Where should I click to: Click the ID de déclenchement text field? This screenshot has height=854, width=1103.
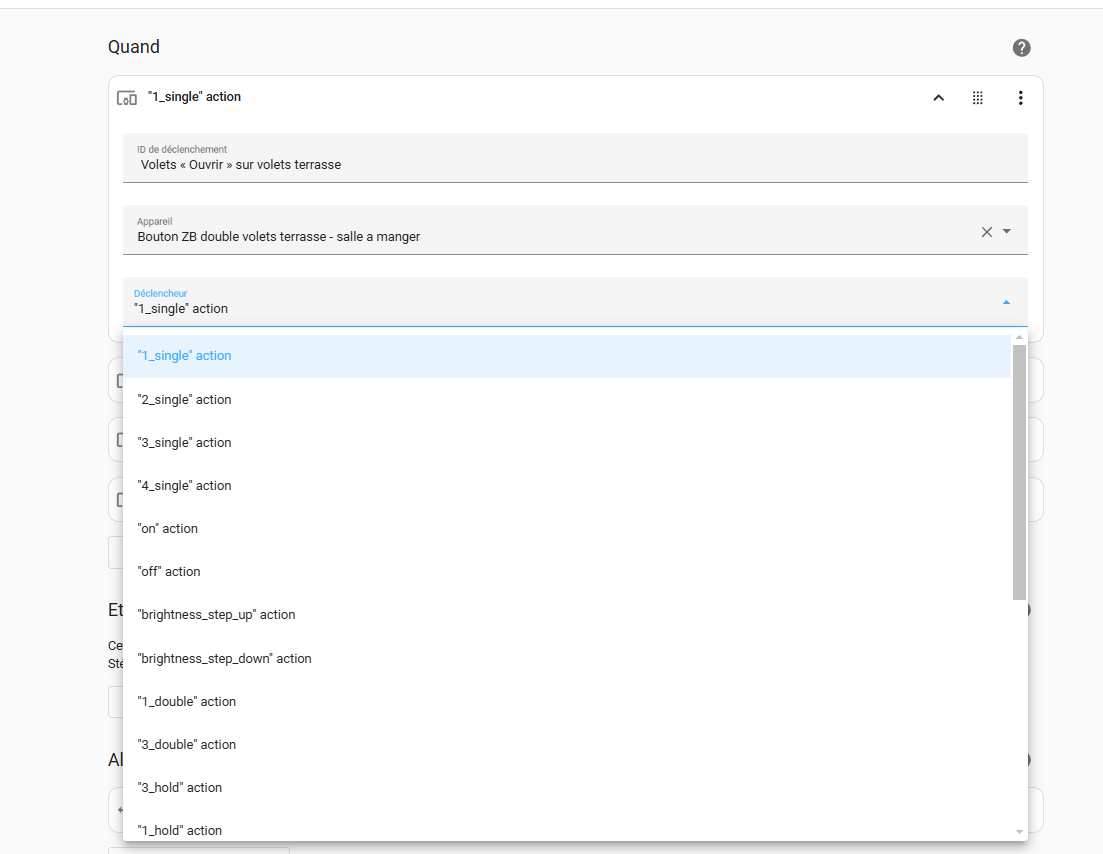[x=574, y=165]
